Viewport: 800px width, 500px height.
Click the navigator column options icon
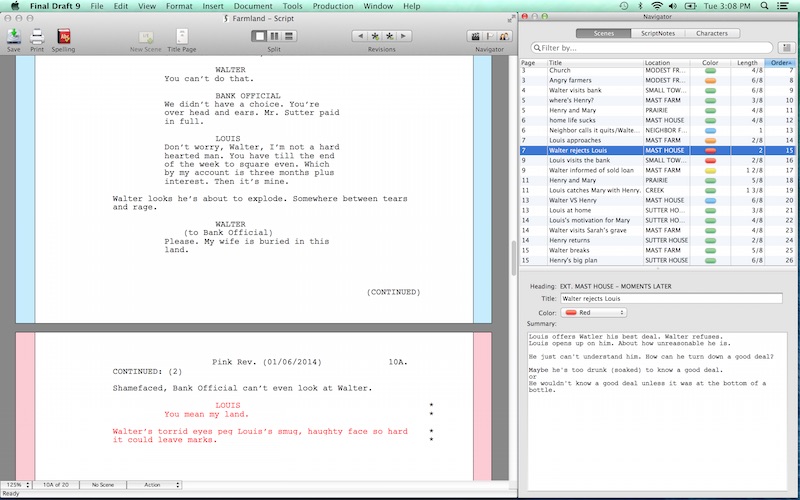click(786, 47)
